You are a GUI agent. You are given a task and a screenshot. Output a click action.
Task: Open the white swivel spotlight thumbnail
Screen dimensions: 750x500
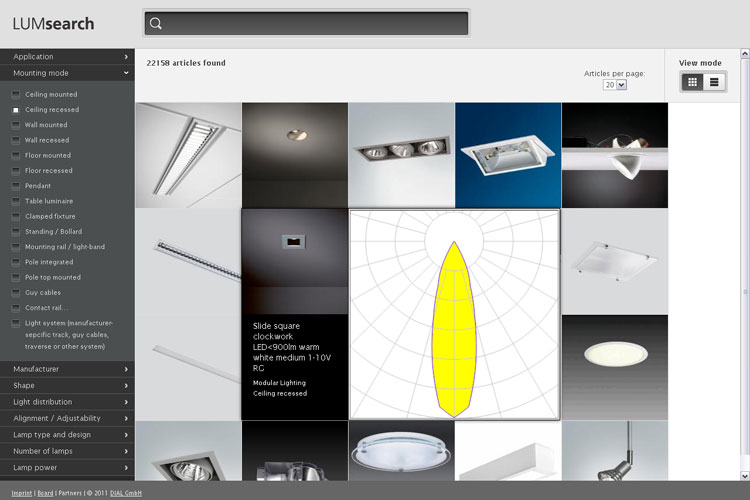click(x=615, y=155)
